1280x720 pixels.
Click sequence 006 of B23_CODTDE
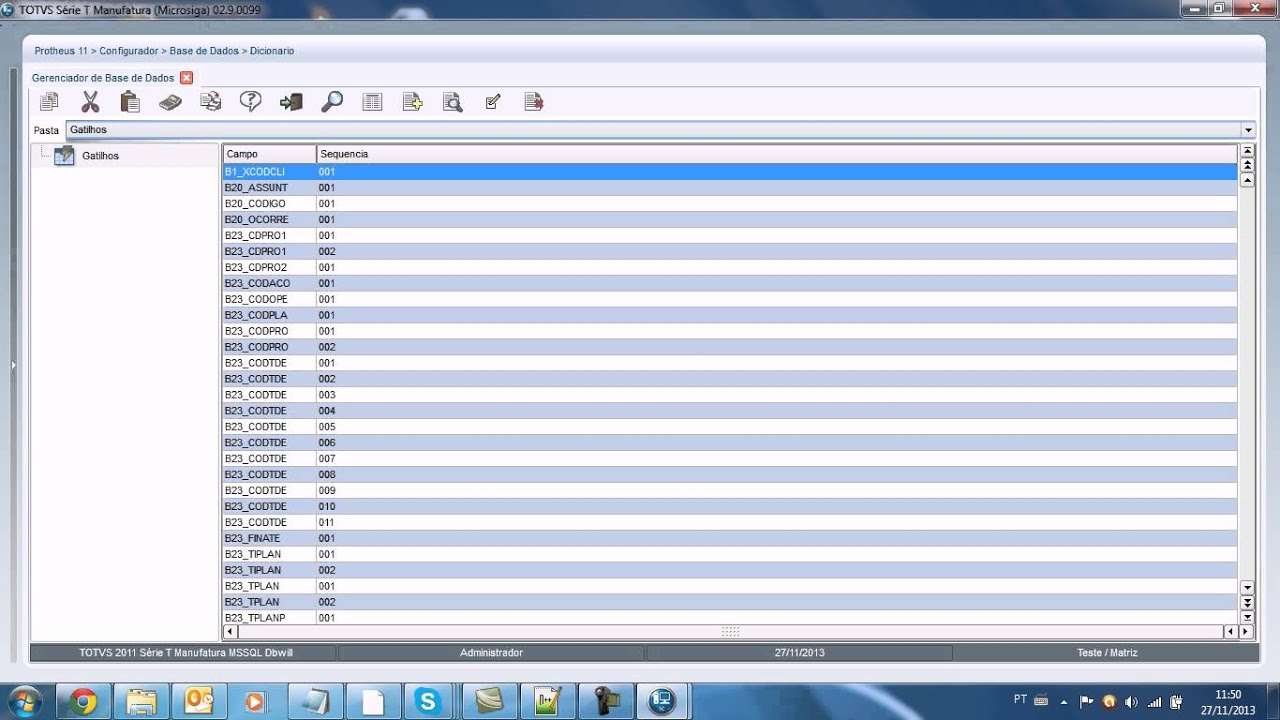pyautogui.click(x=327, y=443)
